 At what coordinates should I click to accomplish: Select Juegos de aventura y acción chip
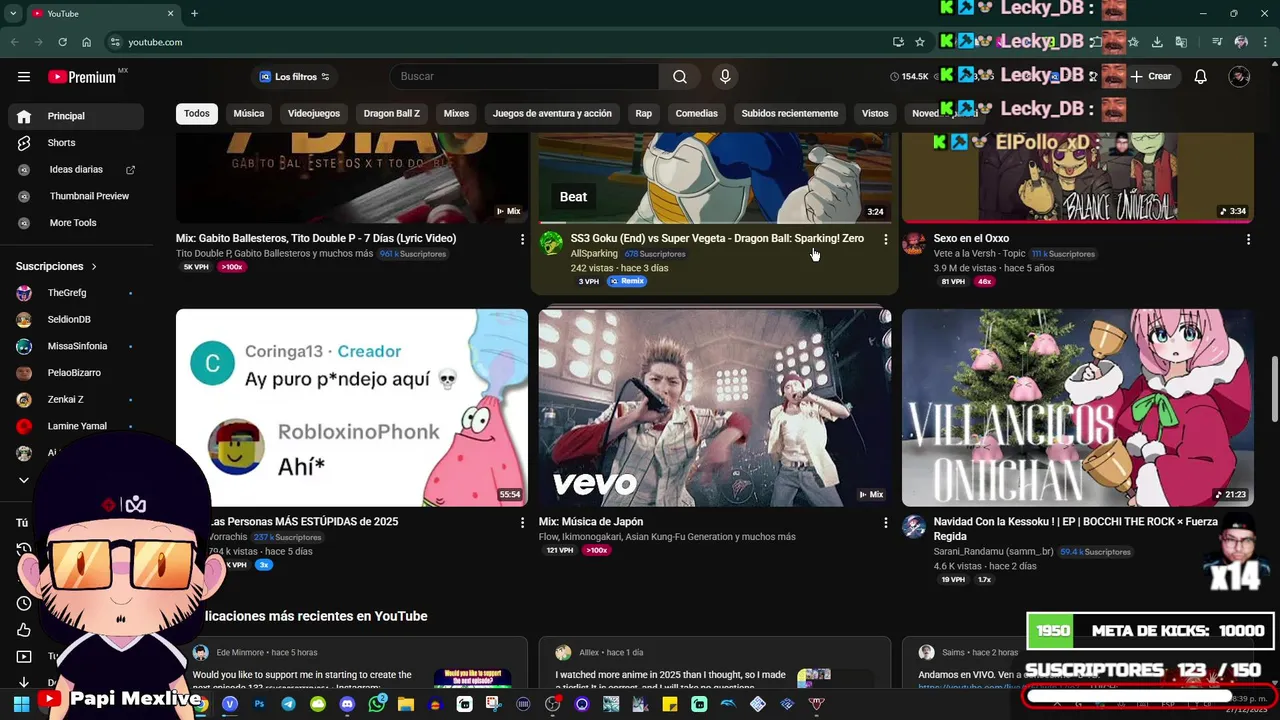(x=552, y=113)
